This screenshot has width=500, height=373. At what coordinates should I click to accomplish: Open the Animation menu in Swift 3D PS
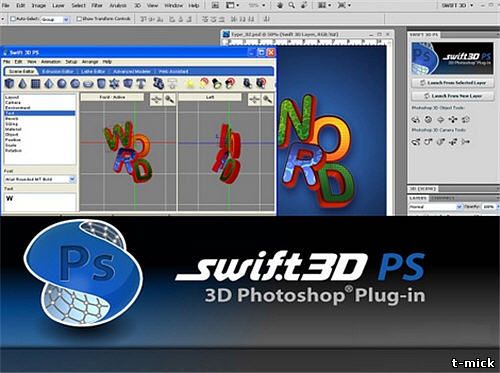[51, 62]
